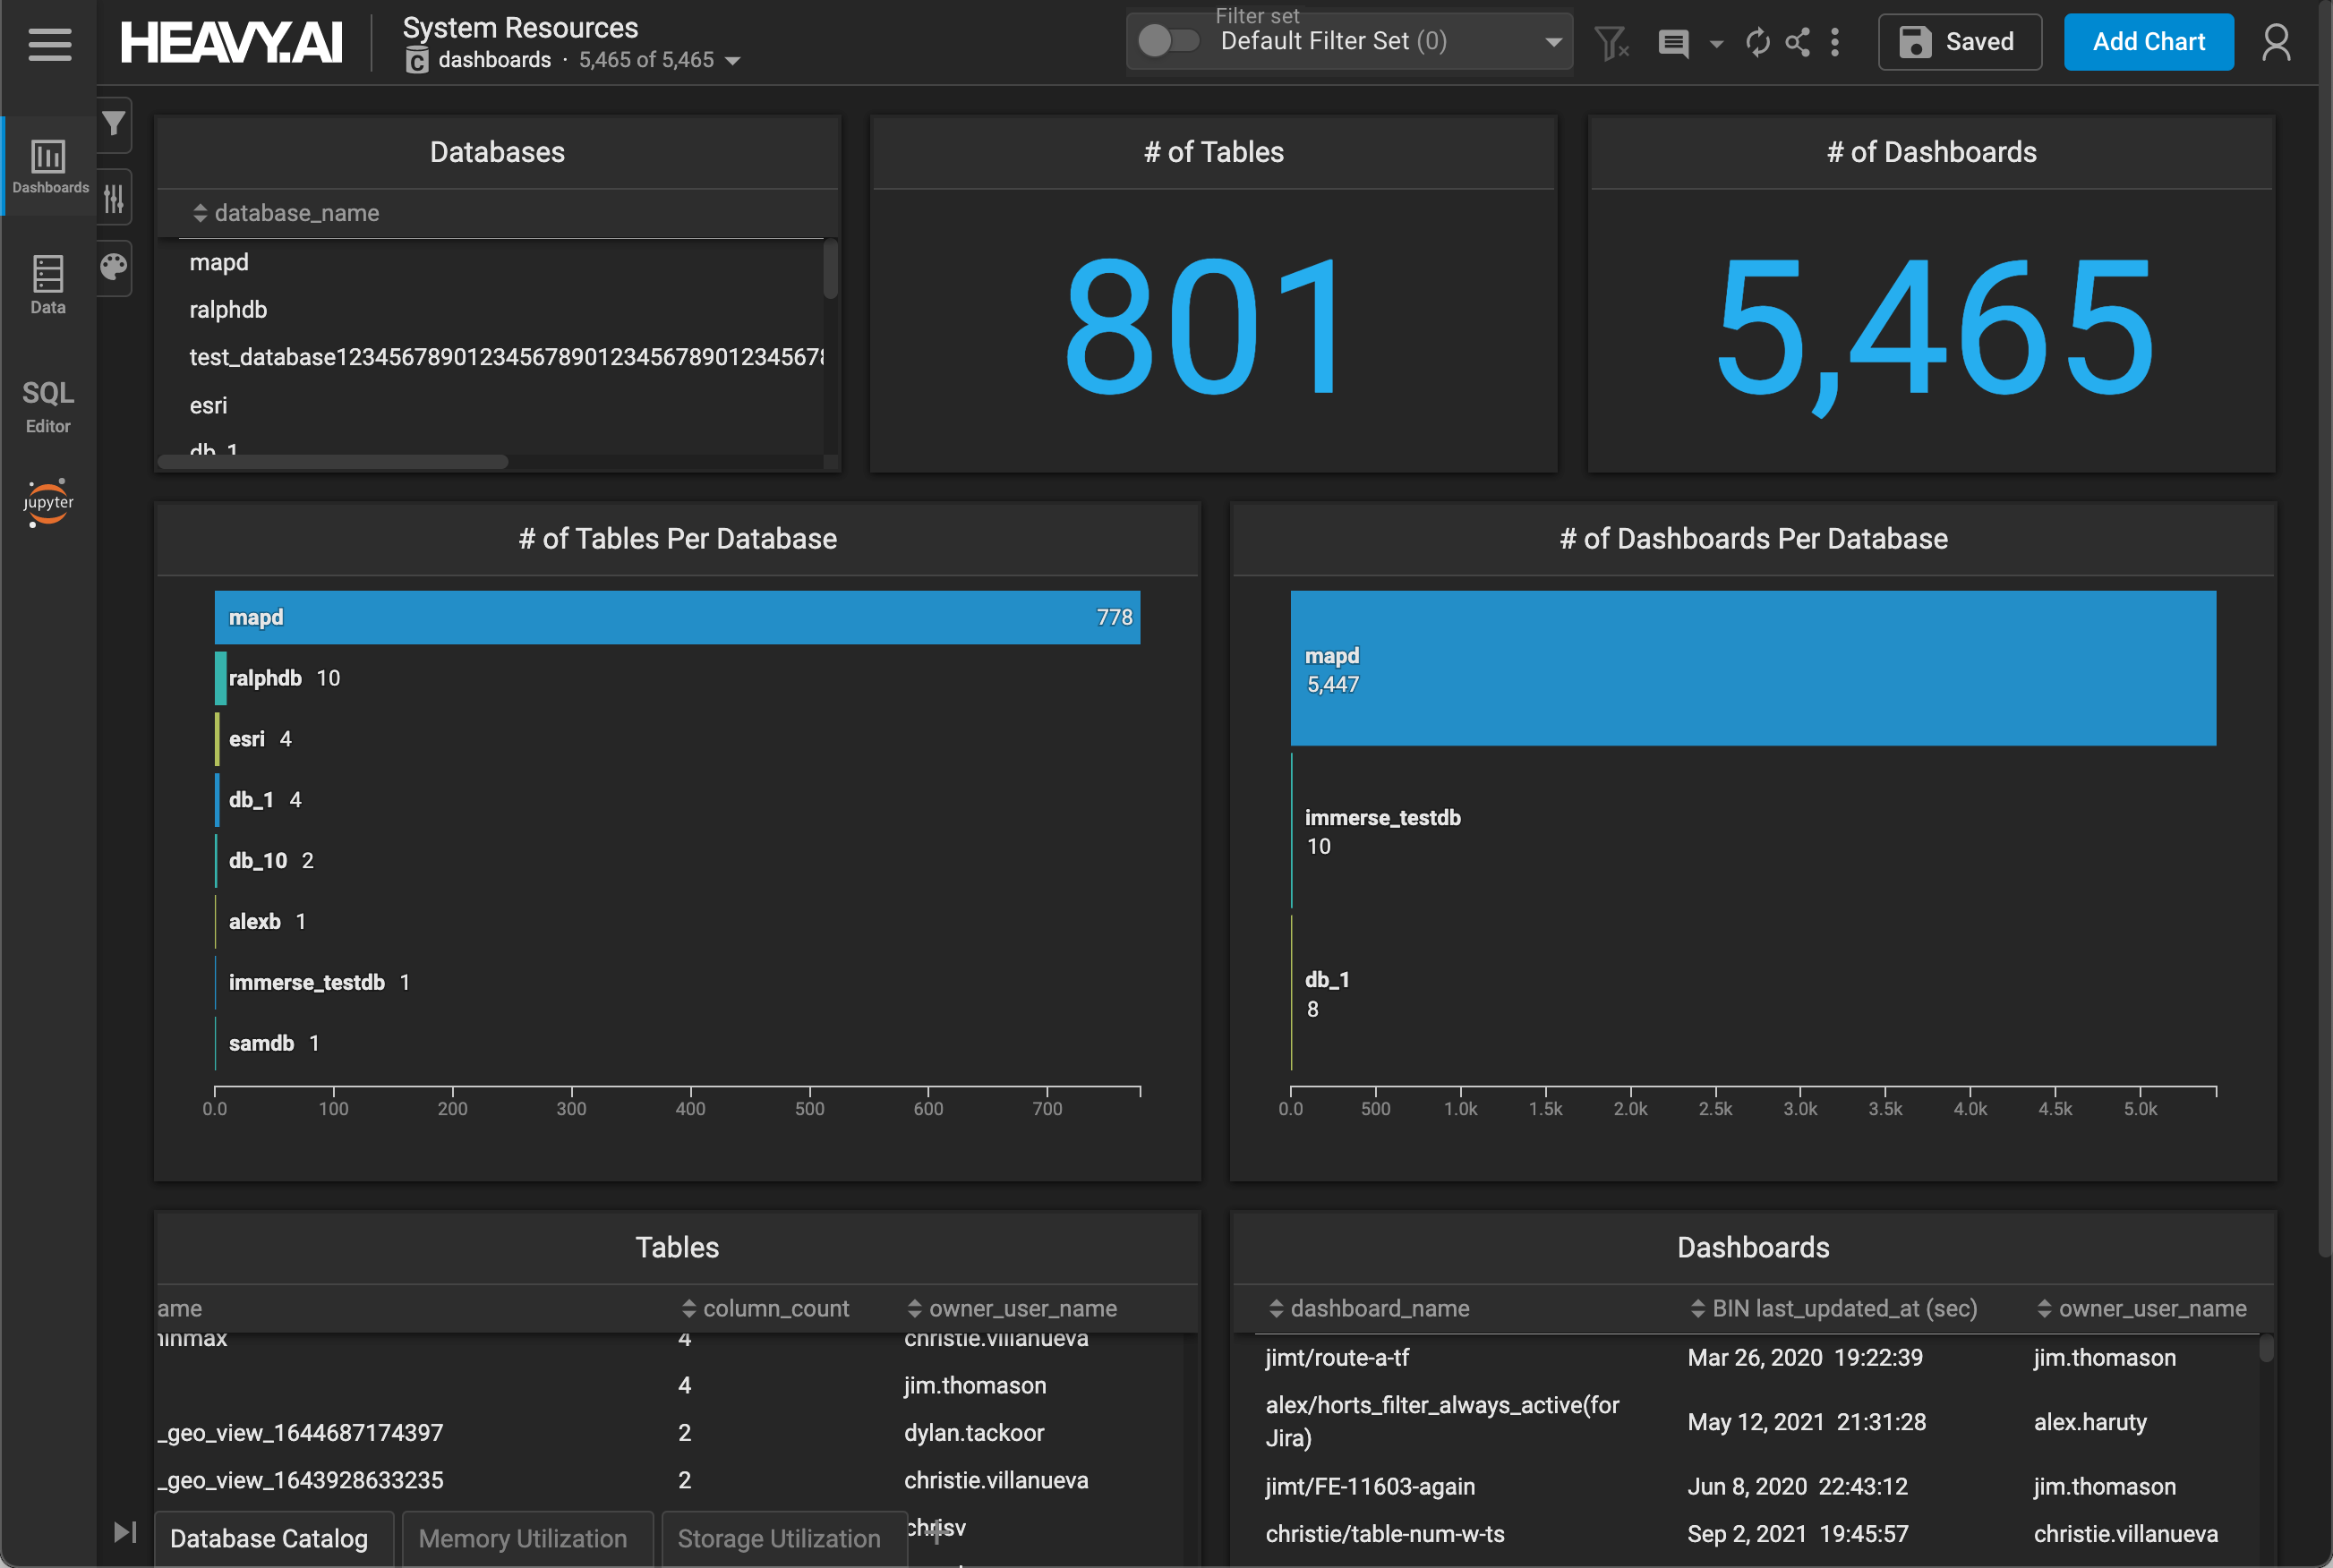Screen dimensions: 2333x1568
Task: Click the share dashboard icon
Action: (x=1797, y=42)
